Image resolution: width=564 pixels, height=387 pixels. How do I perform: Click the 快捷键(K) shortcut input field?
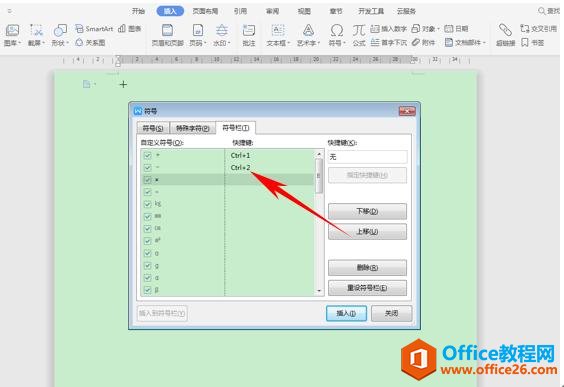367,157
